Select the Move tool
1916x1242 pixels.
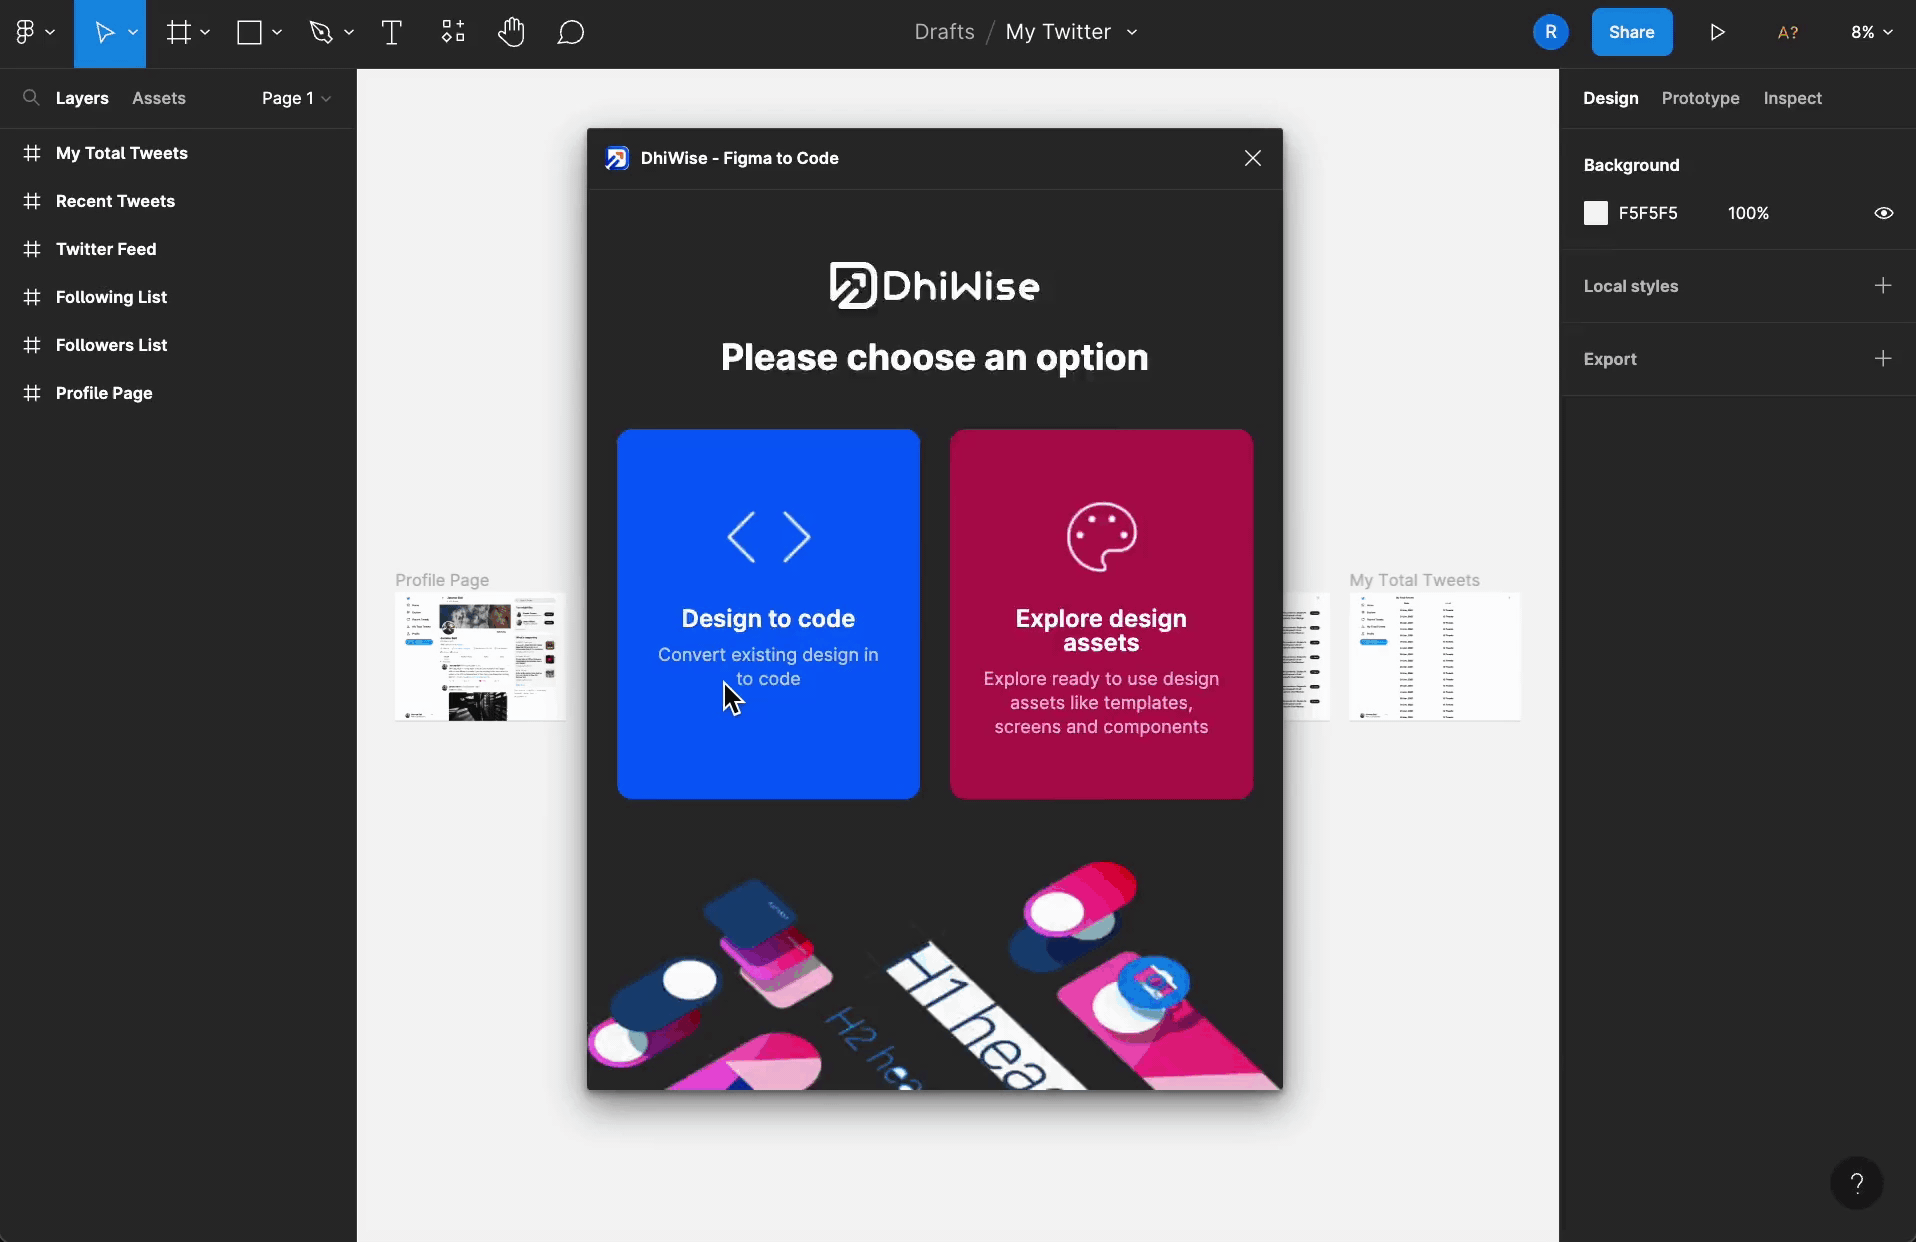pyautogui.click(x=104, y=33)
